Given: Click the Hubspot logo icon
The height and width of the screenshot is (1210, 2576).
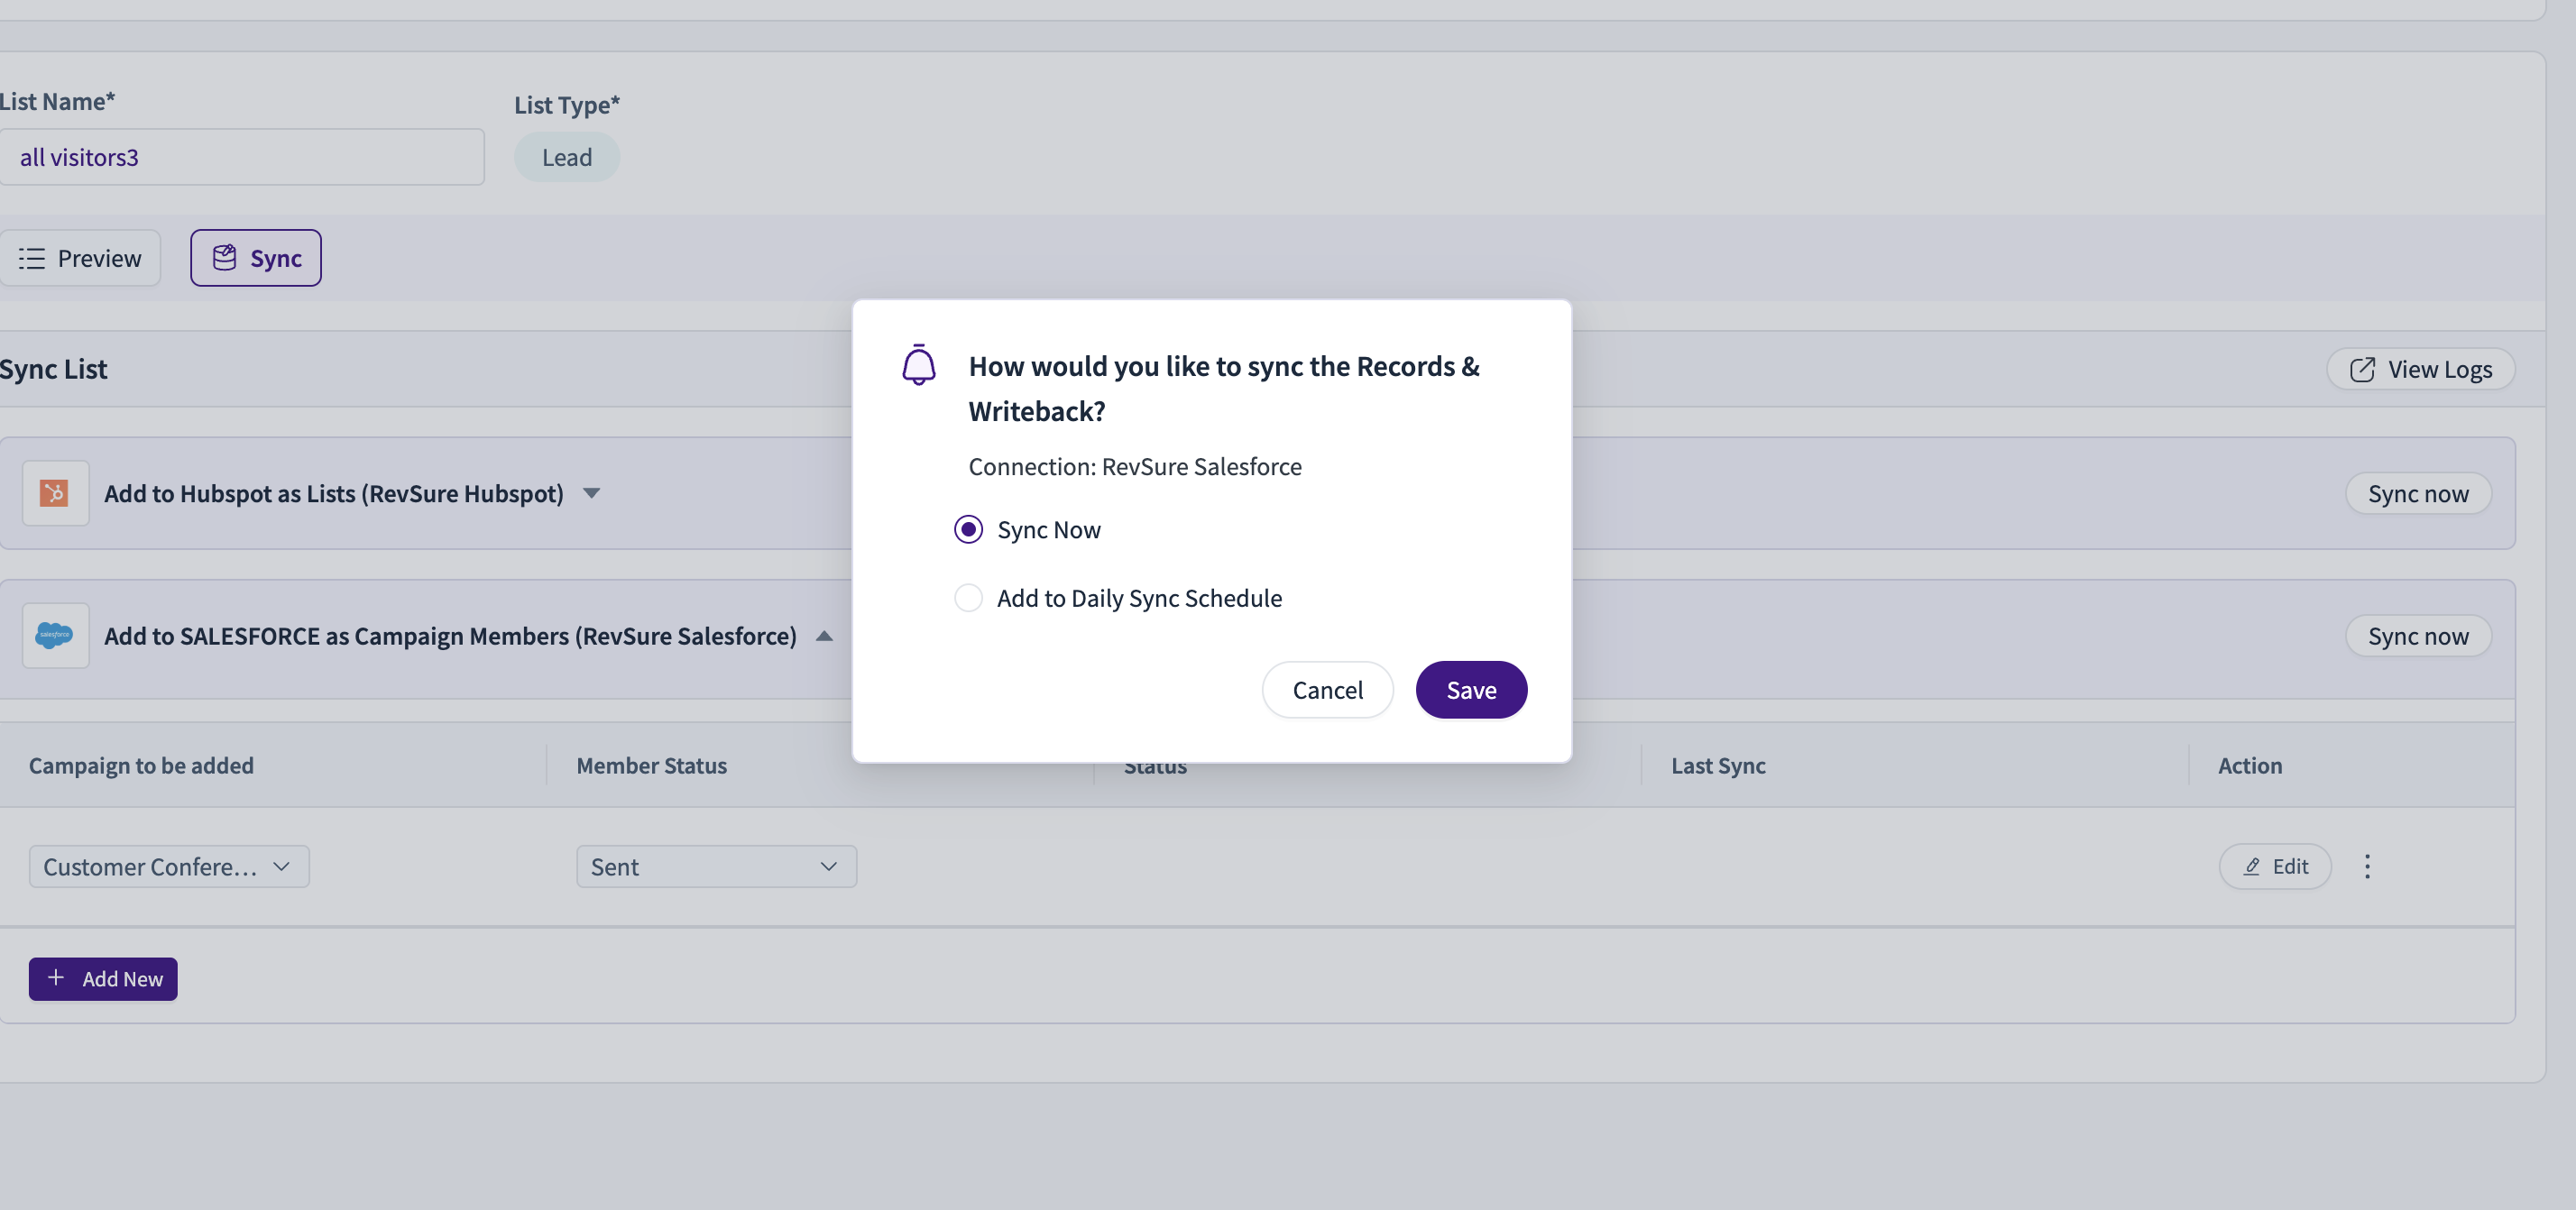Looking at the screenshot, I should click(x=54, y=493).
